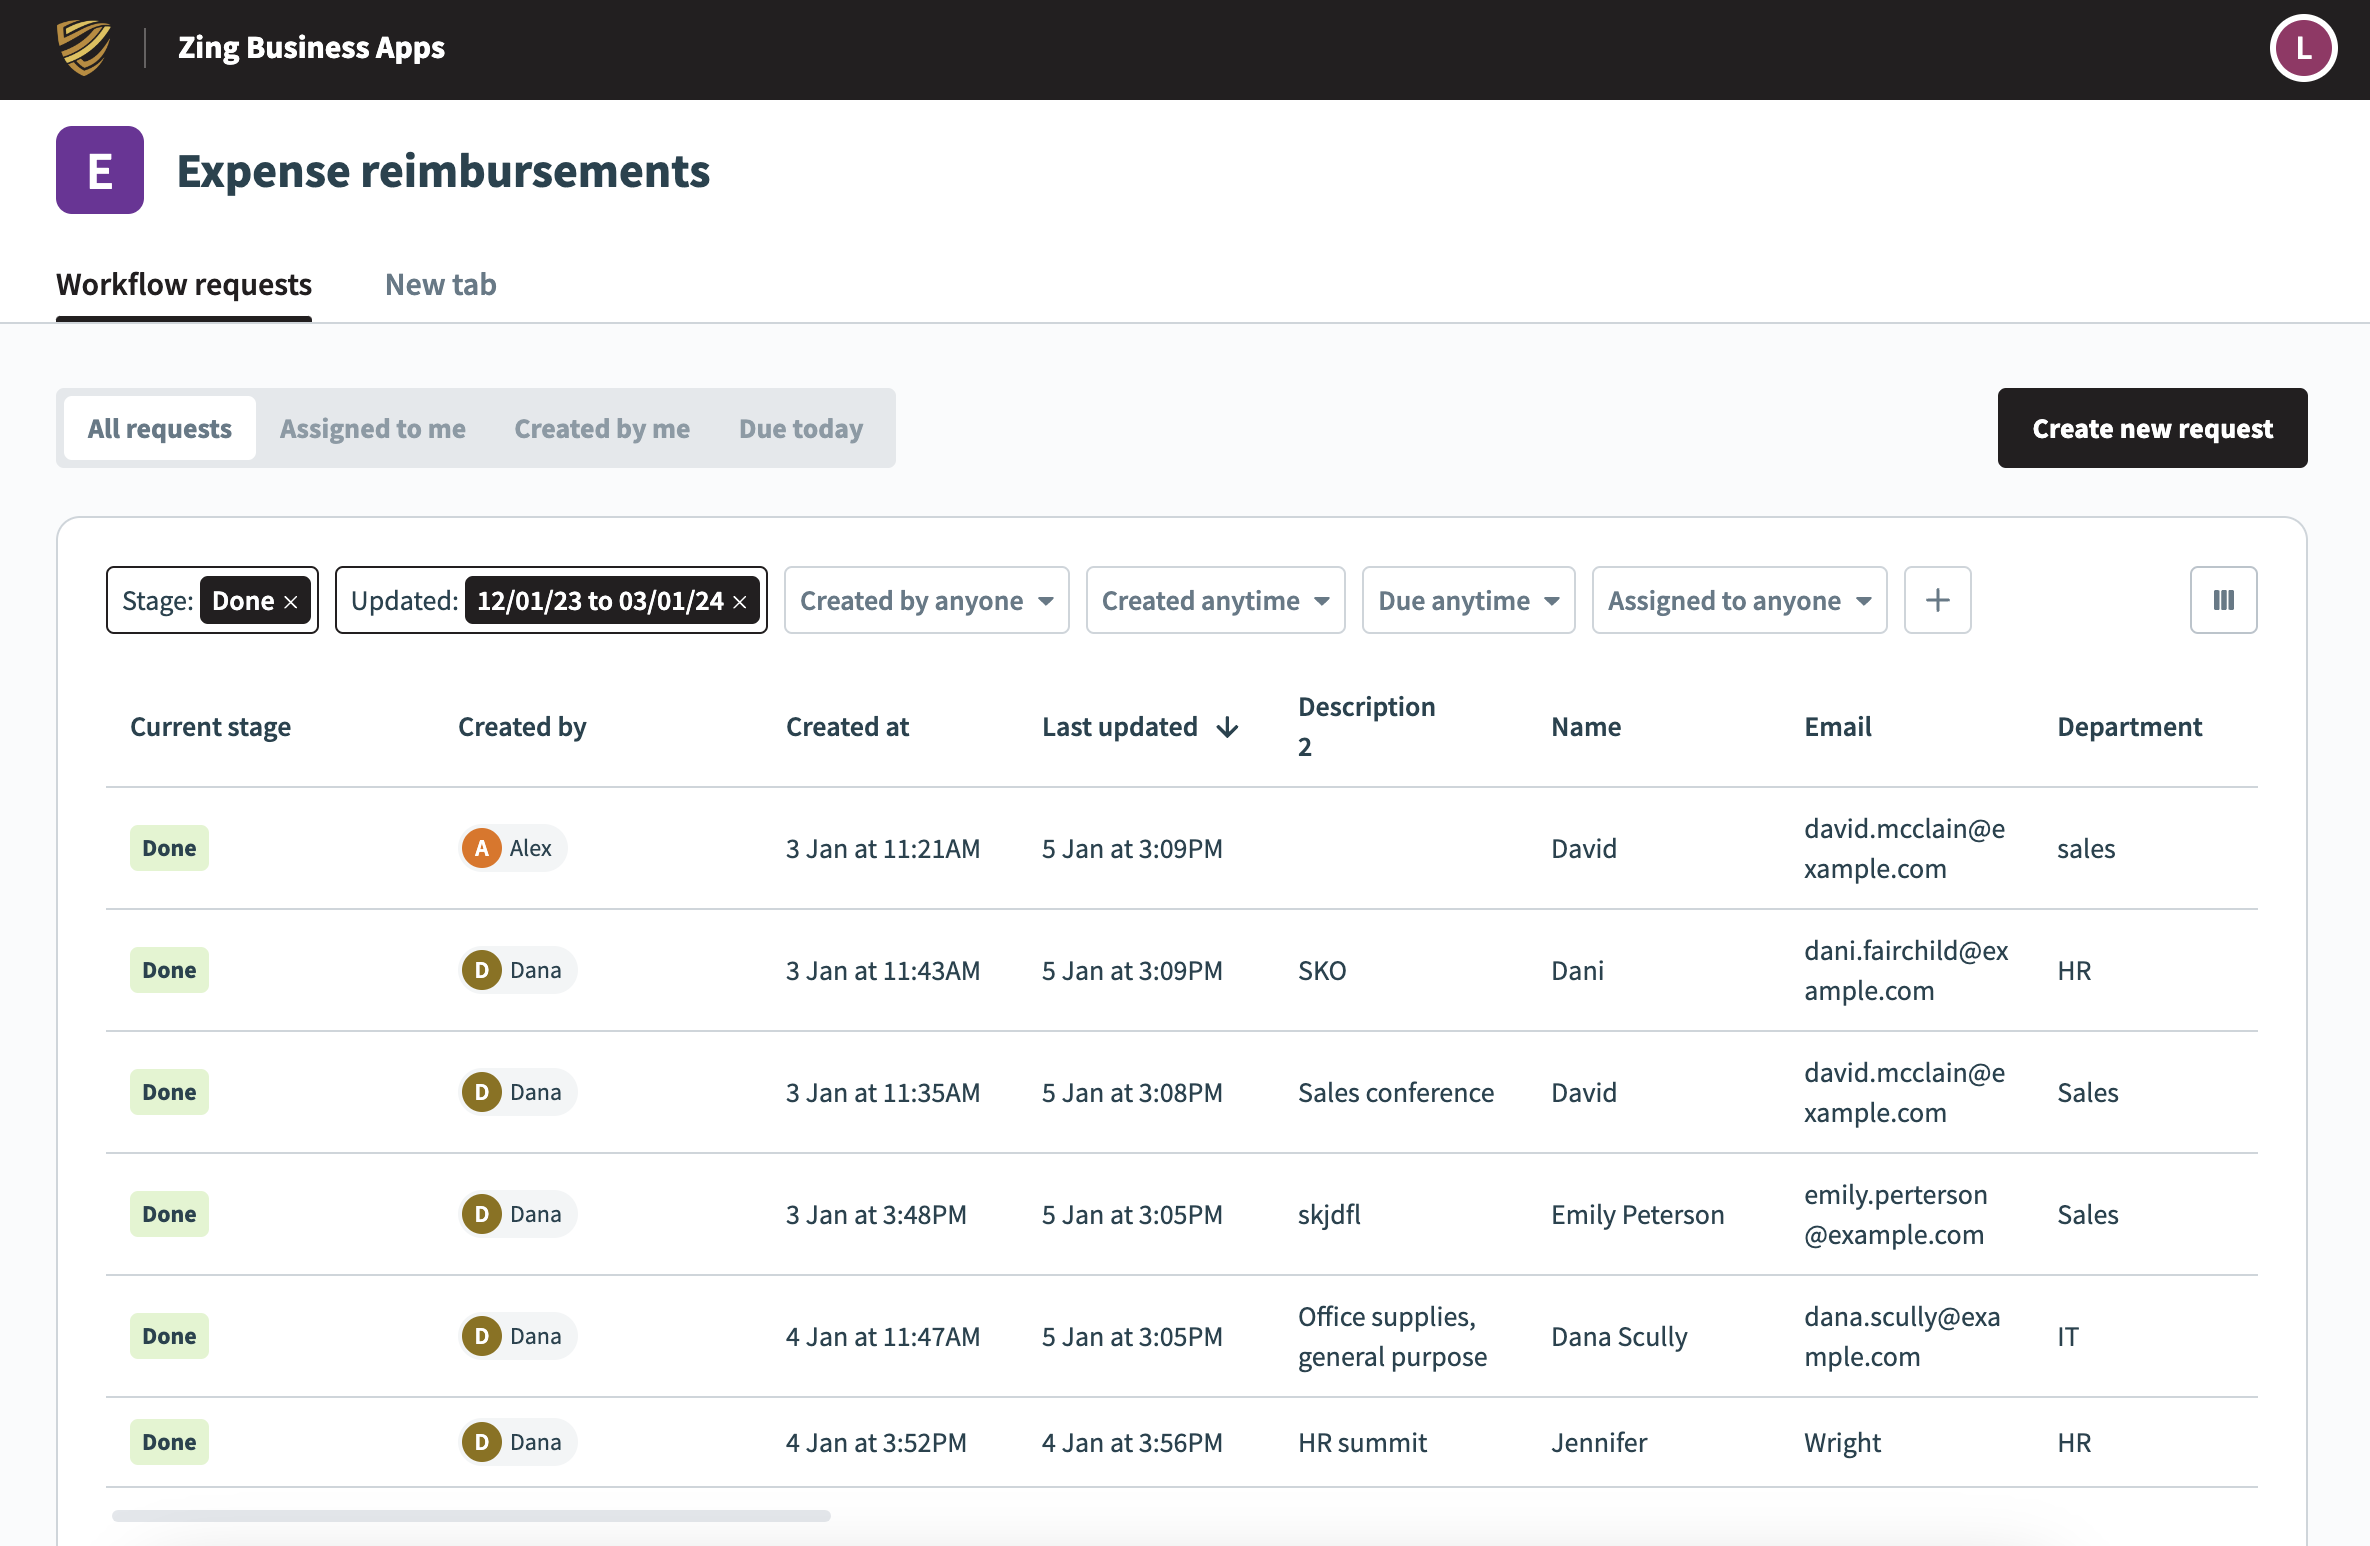Viewport: 2370px width, 1546px height.
Task: Open the L user profile avatar
Action: point(2303,47)
